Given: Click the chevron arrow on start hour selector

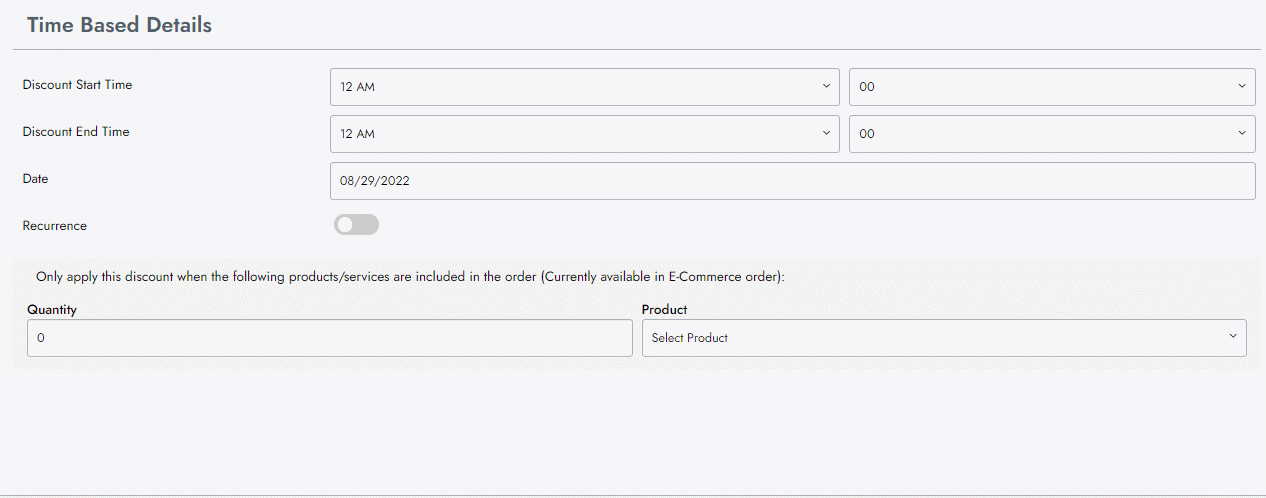Looking at the screenshot, I should click(x=826, y=86).
